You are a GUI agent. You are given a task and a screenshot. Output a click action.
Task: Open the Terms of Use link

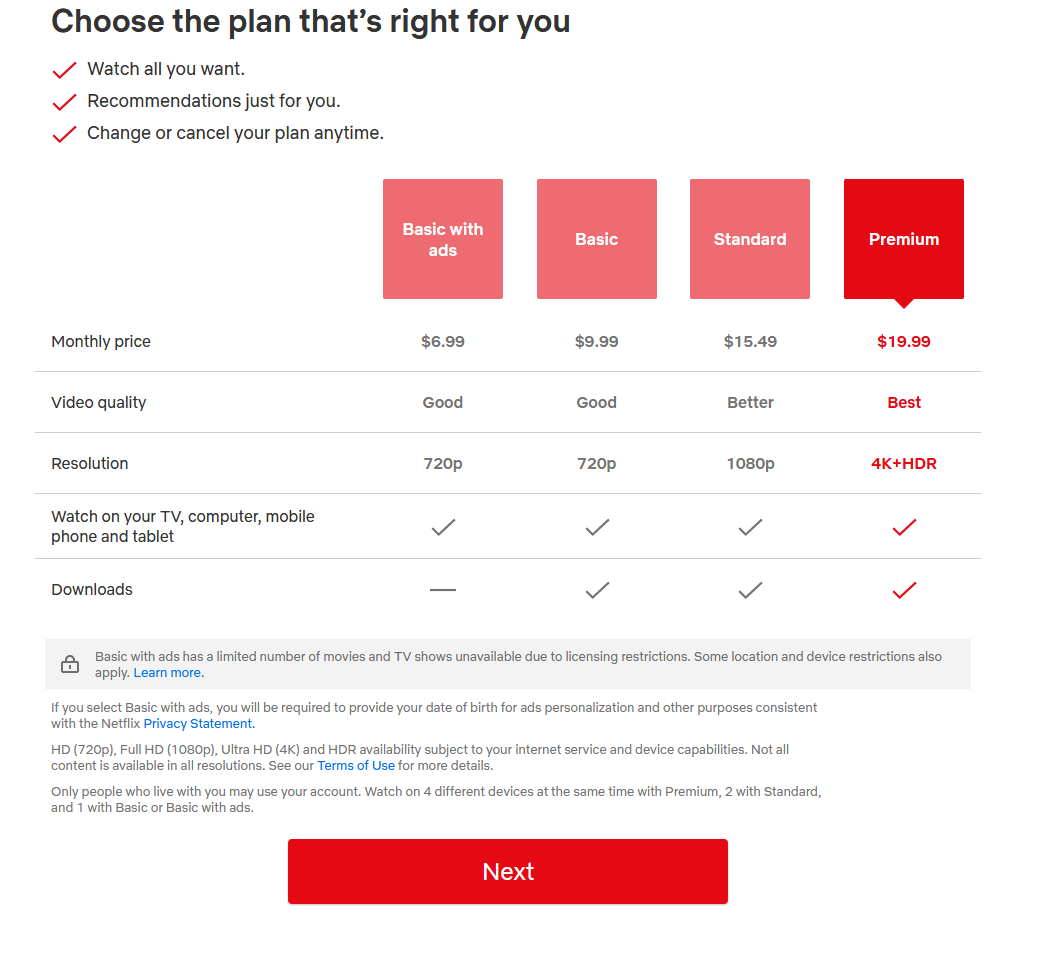click(356, 765)
